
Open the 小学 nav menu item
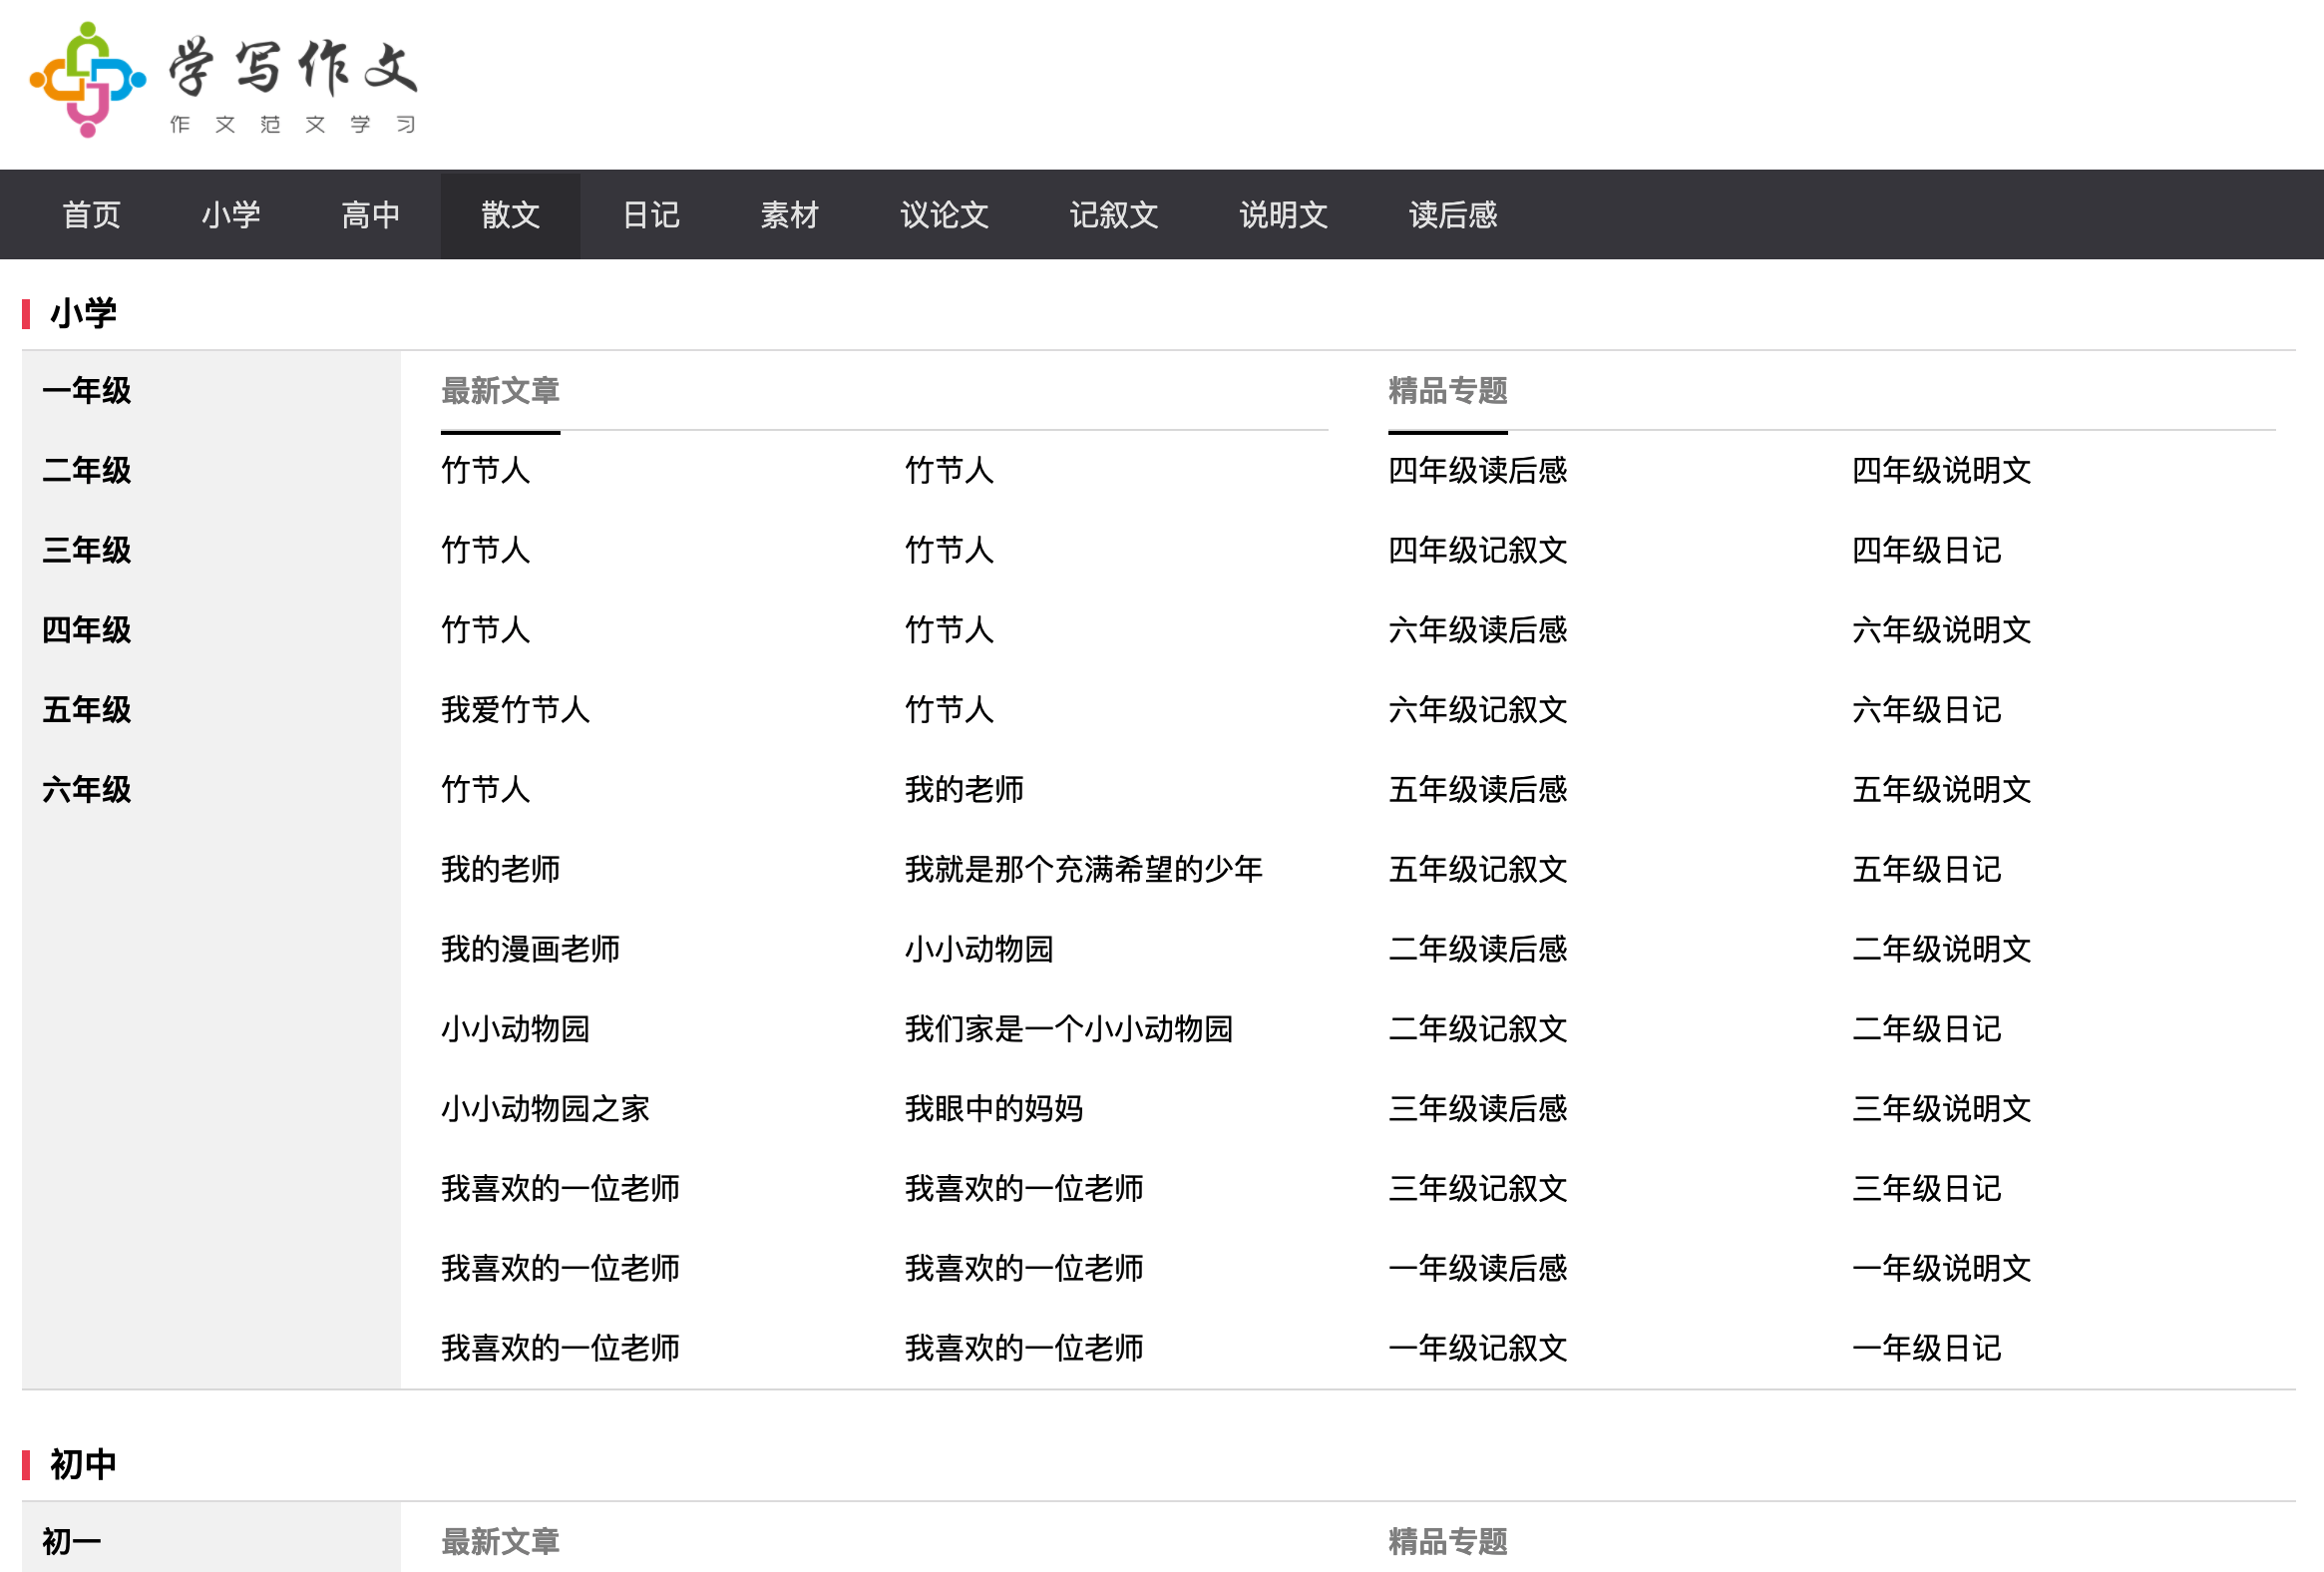(x=231, y=215)
